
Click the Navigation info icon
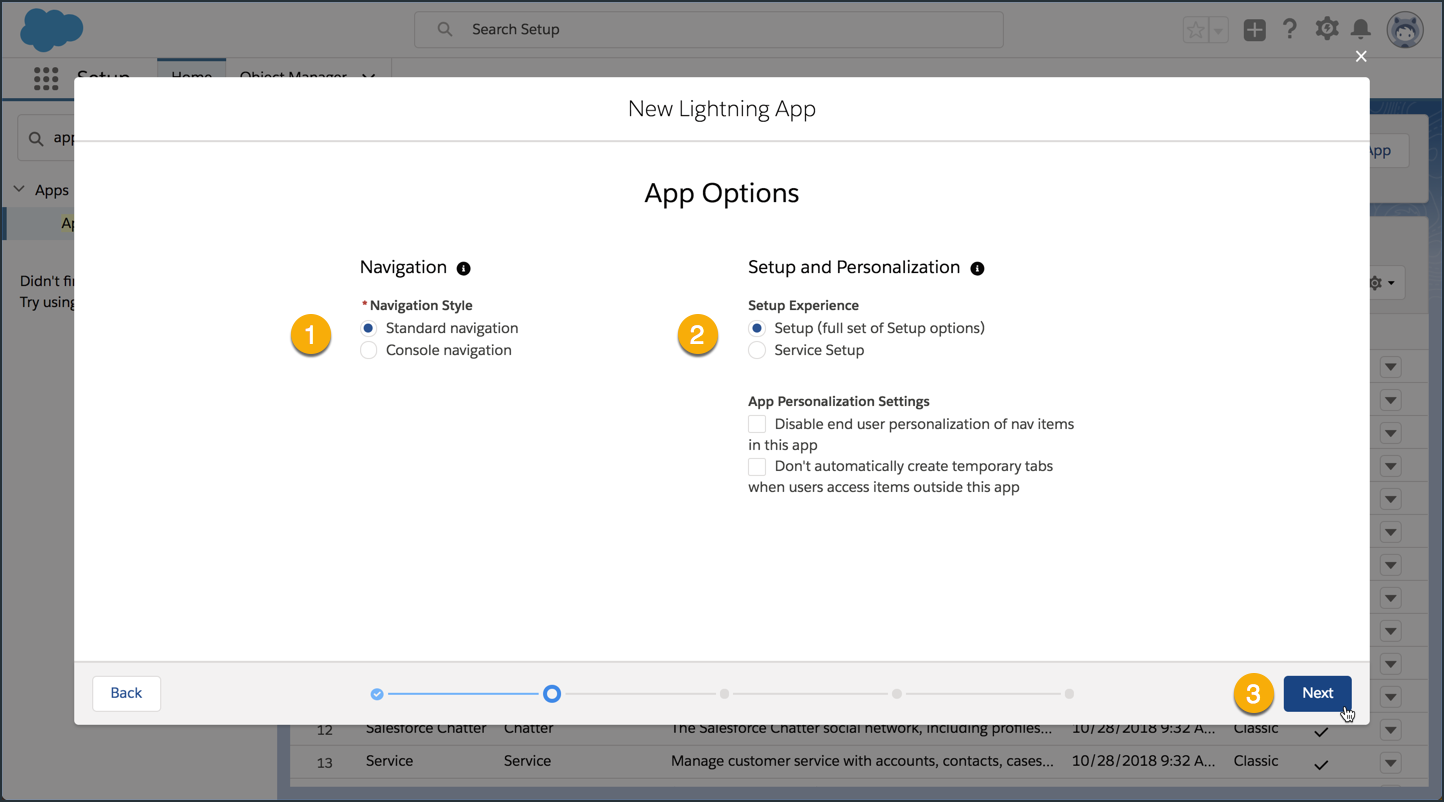click(x=463, y=268)
